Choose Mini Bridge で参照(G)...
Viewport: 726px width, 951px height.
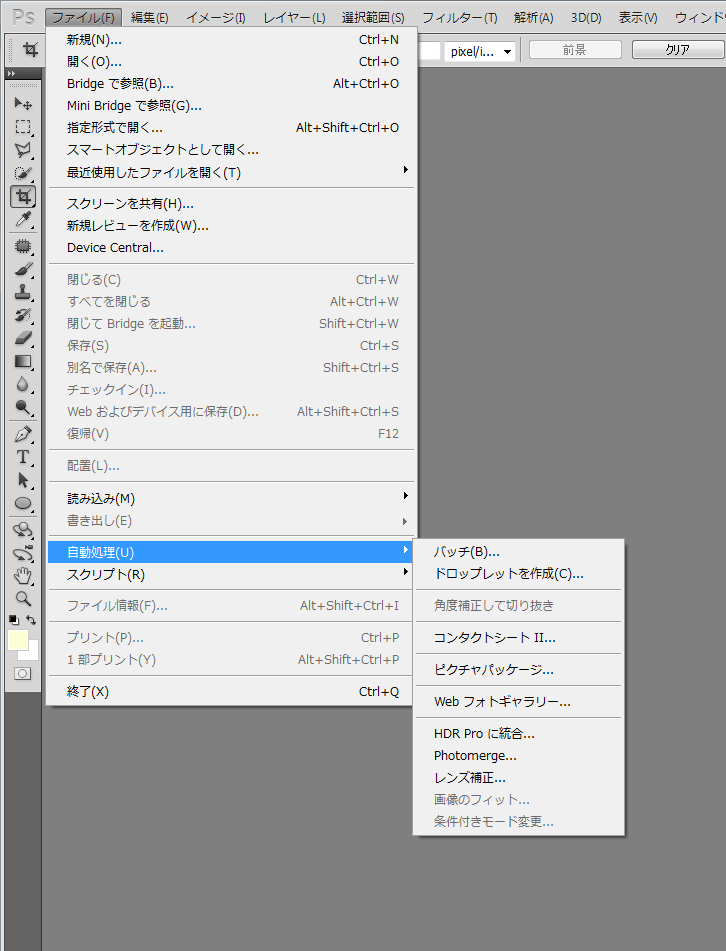point(230,106)
